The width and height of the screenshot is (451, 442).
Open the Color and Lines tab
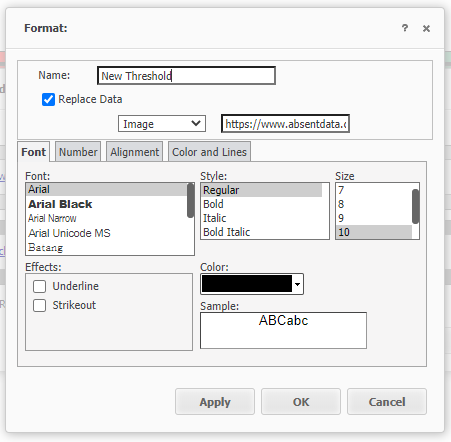(x=209, y=152)
